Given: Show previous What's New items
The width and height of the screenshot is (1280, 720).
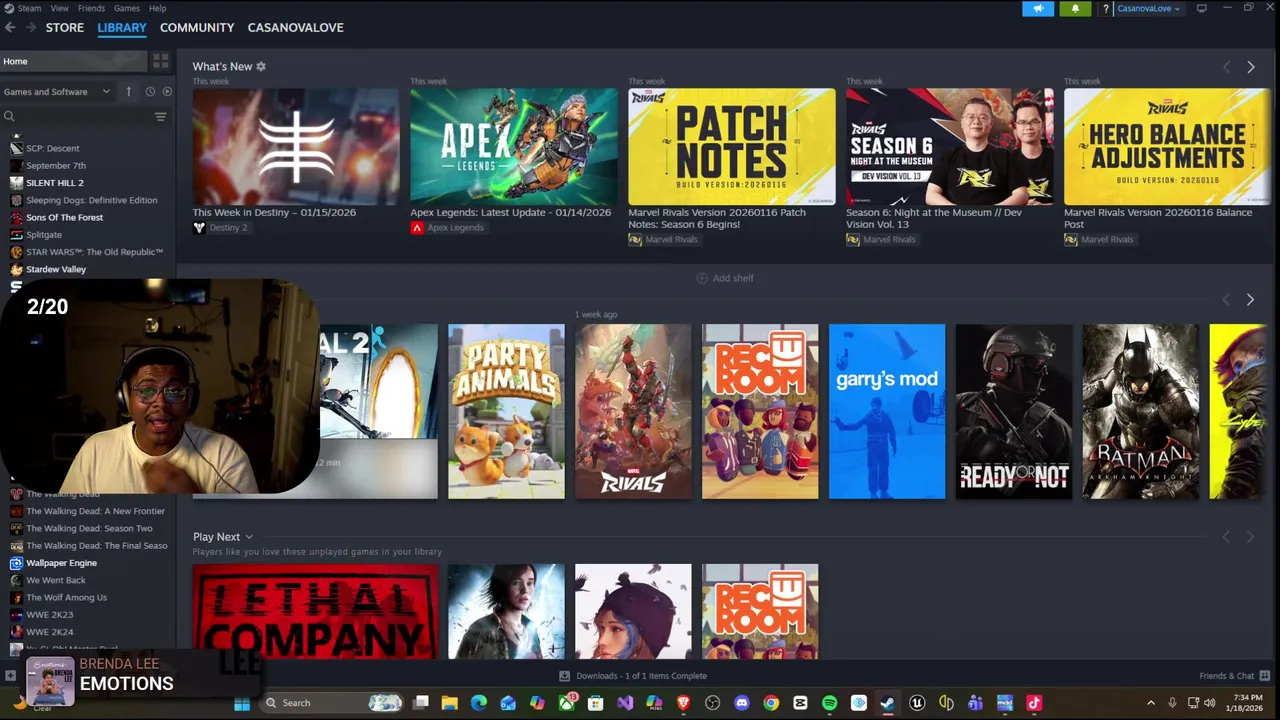Looking at the screenshot, I should pyautogui.click(x=1227, y=67).
